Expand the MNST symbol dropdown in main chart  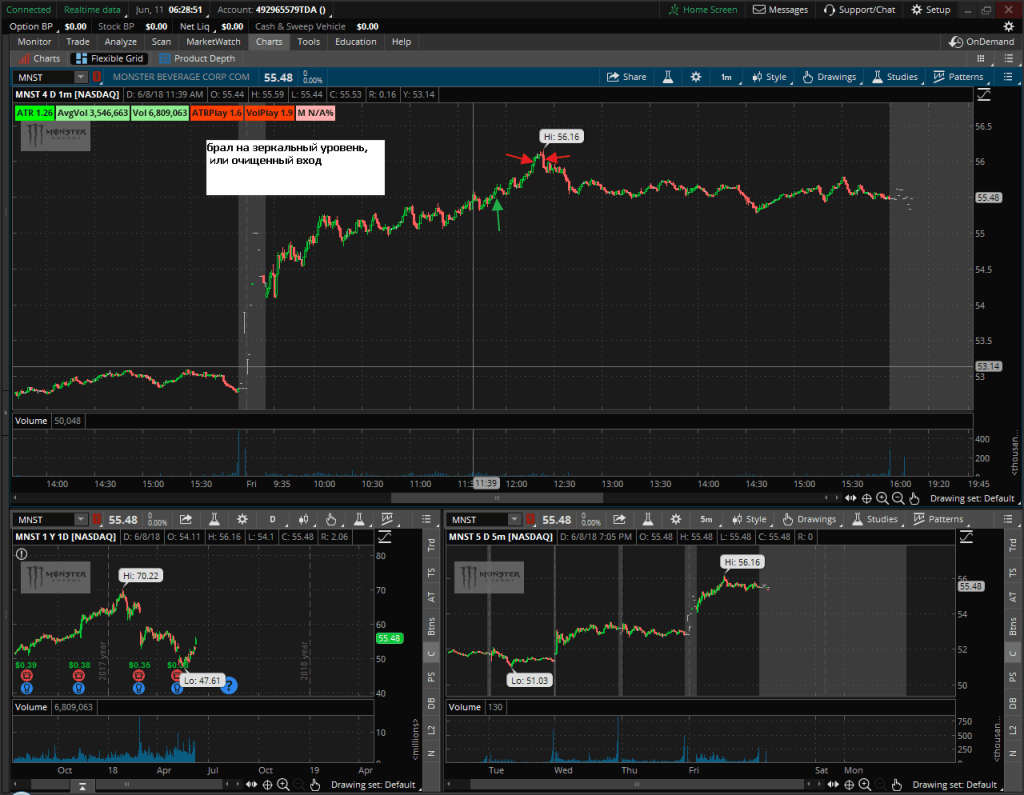click(x=80, y=77)
